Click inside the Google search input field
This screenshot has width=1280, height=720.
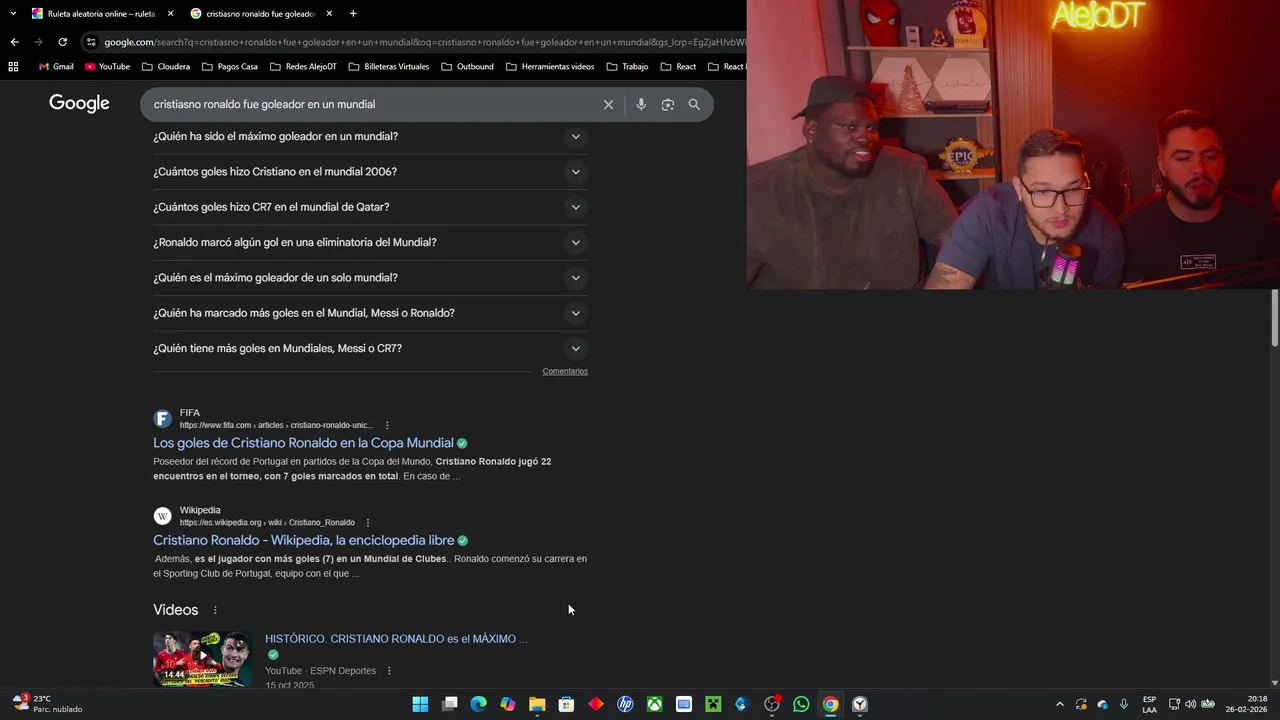[x=370, y=104]
